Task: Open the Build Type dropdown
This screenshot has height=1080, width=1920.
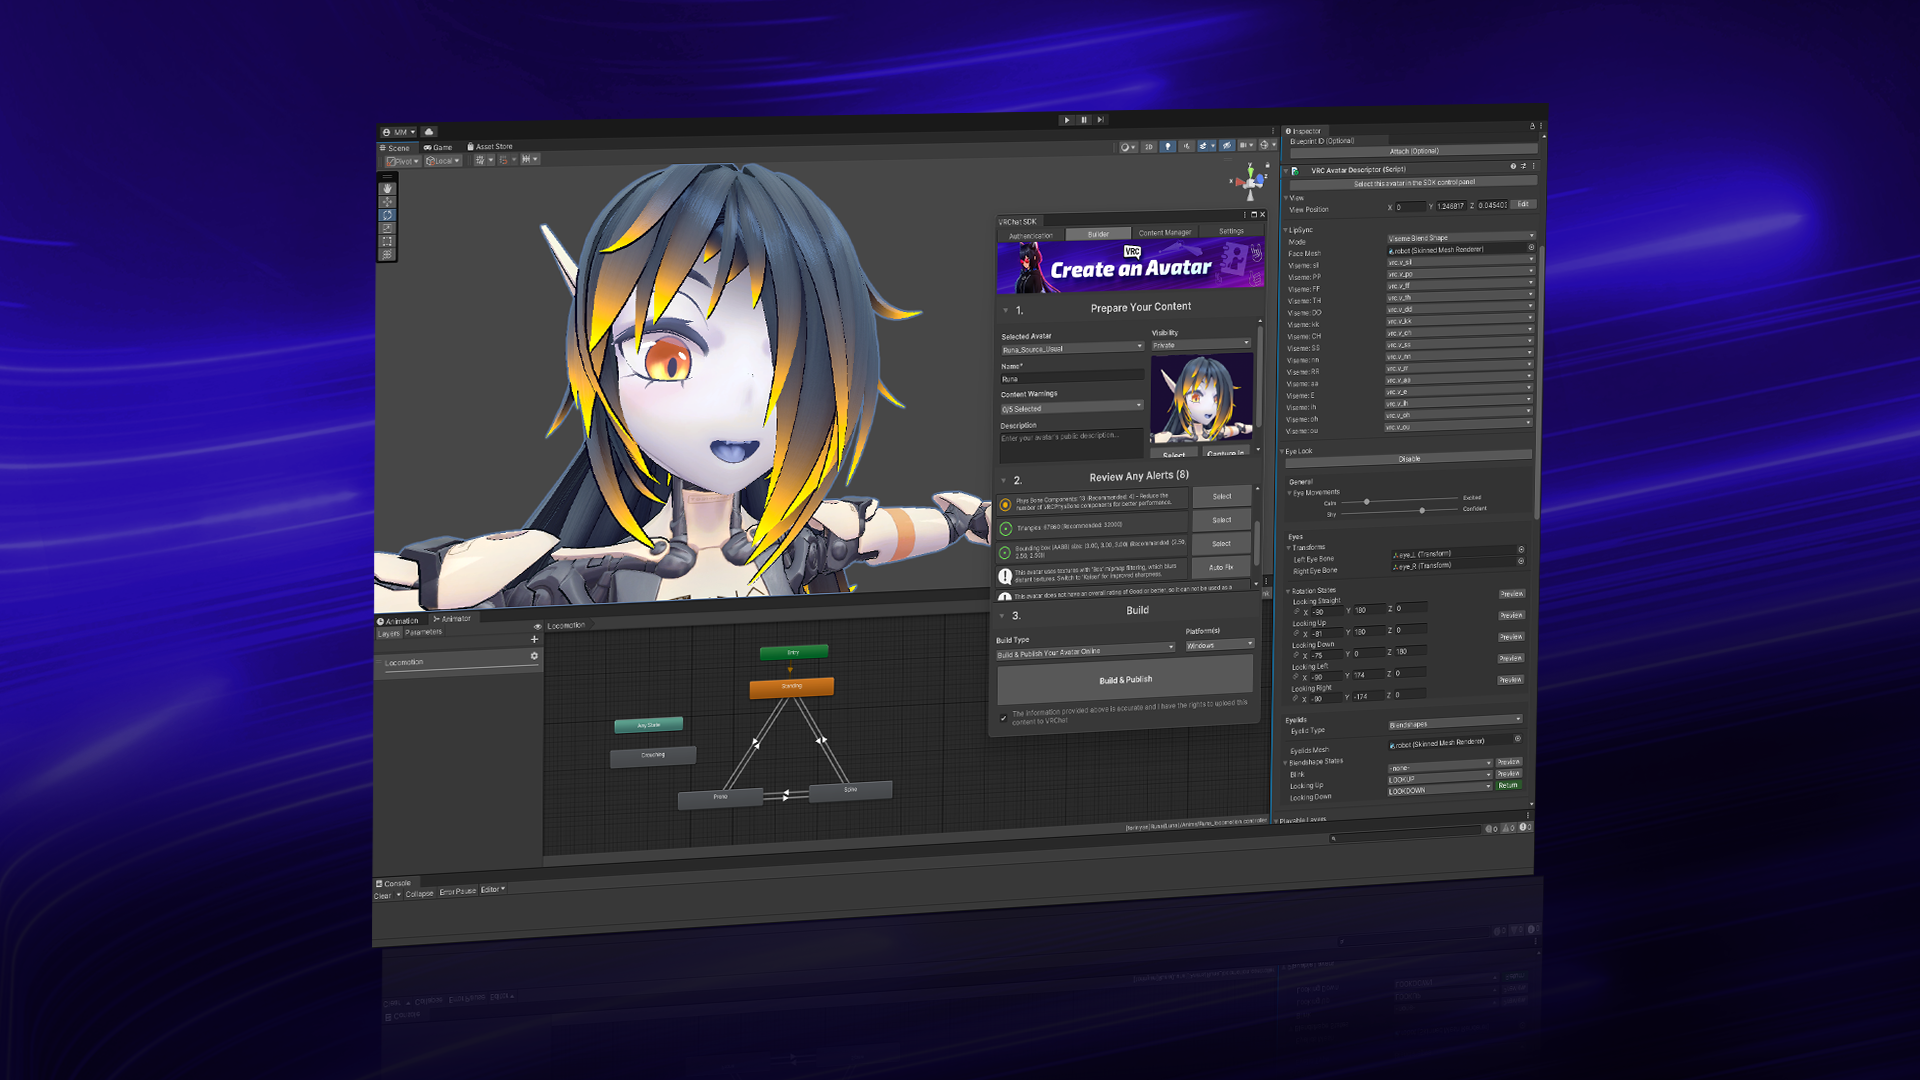Action: pos(1085,648)
